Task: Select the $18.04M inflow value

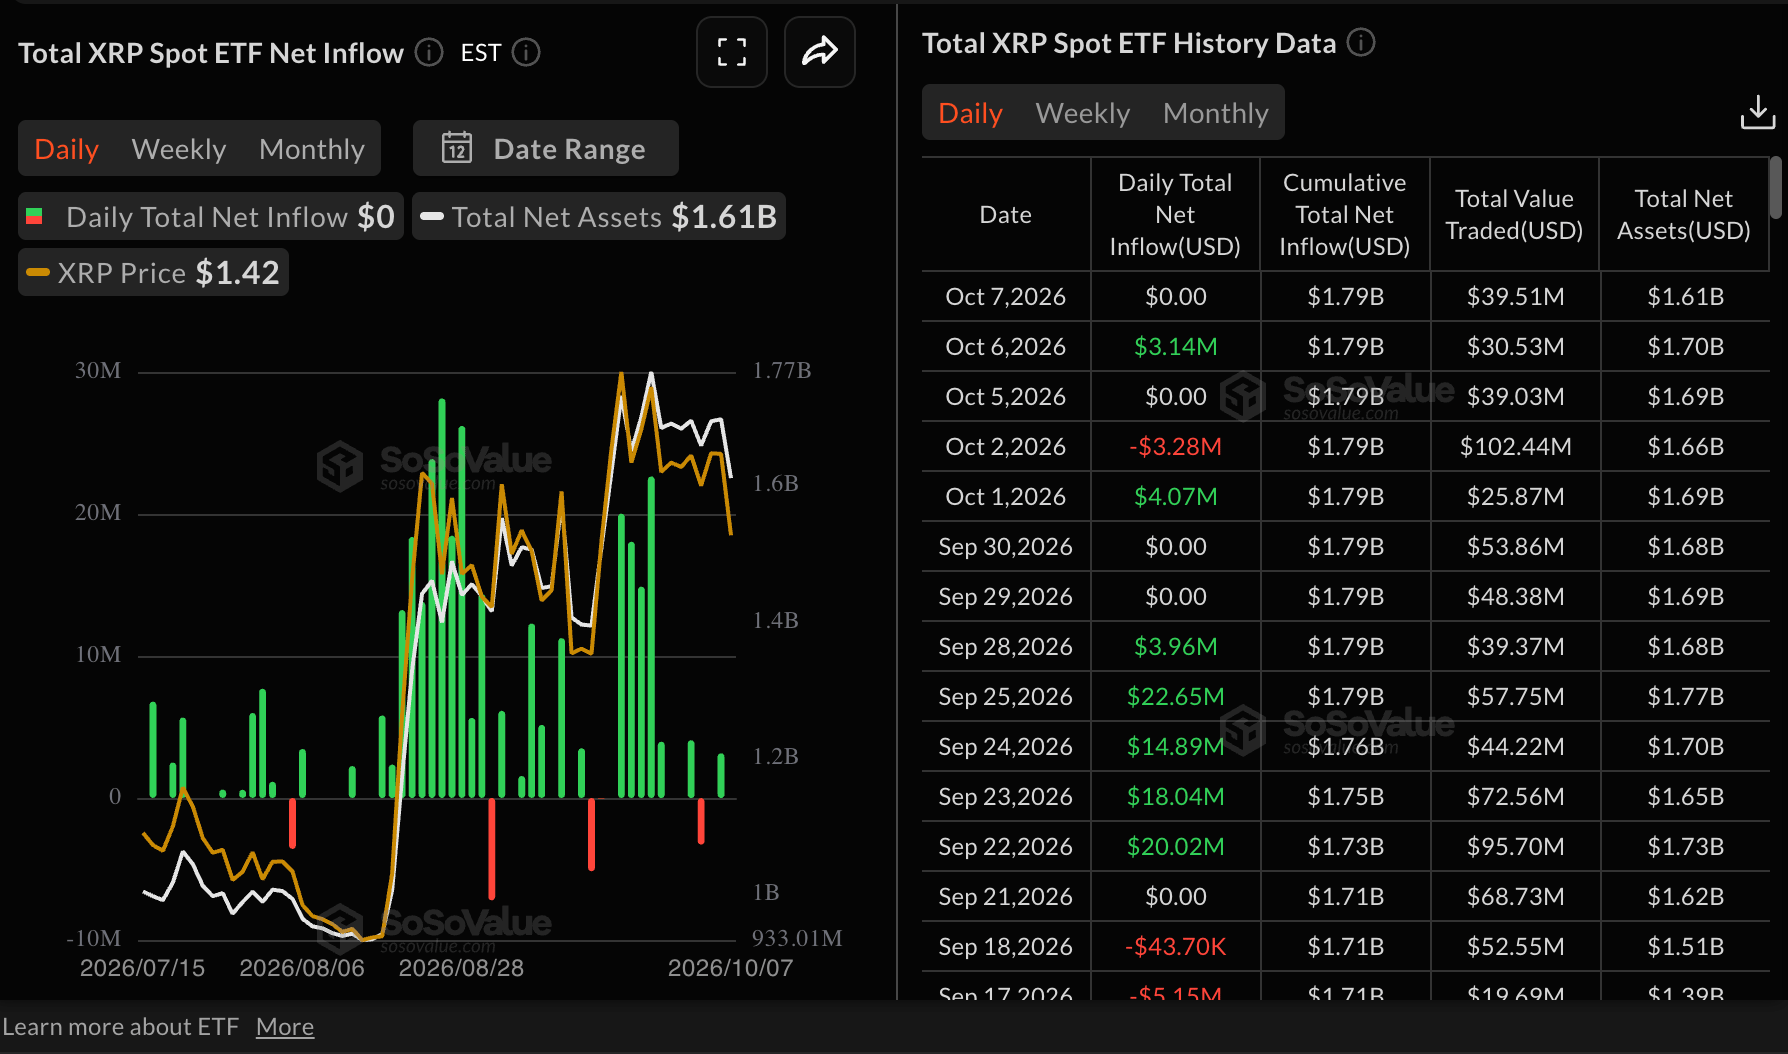Action: pos(1176,796)
